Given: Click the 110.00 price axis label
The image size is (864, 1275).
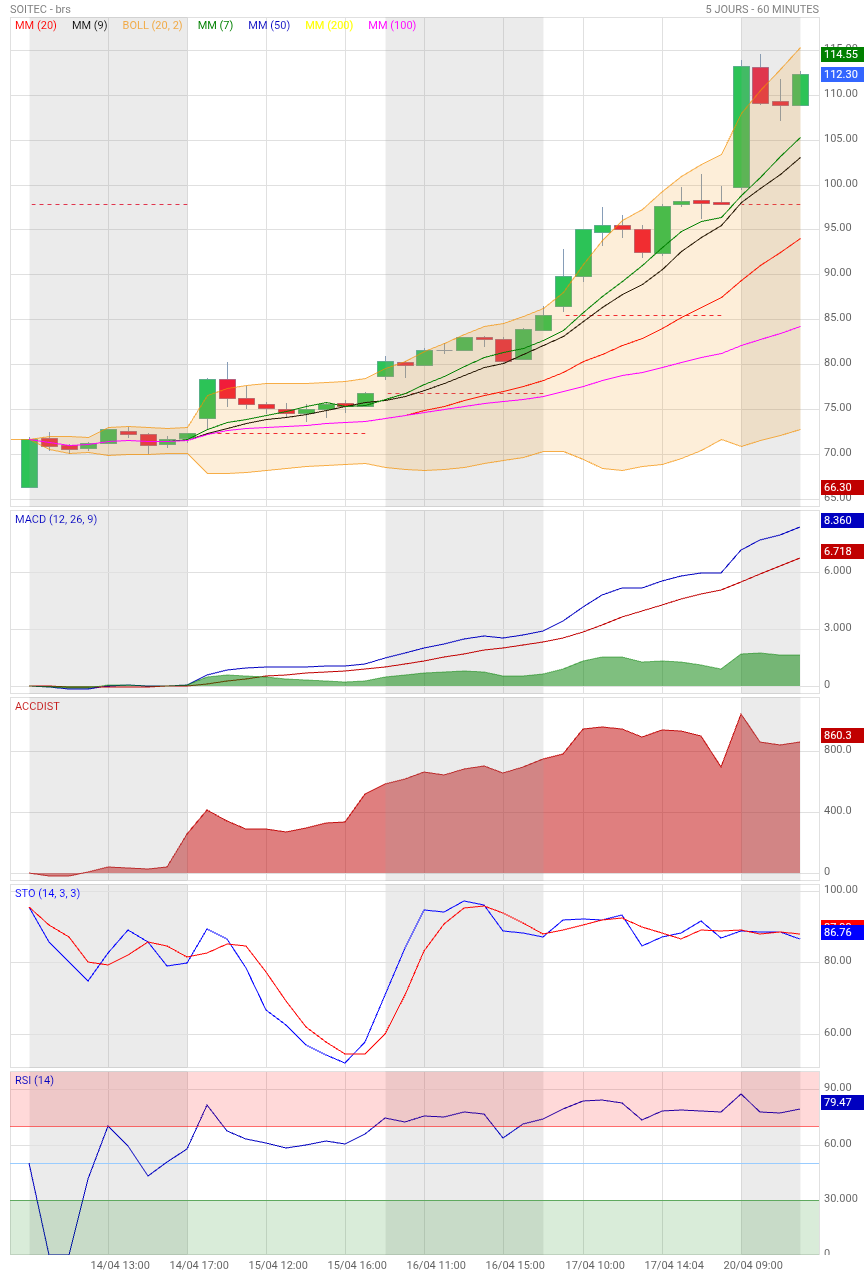Looking at the screenshot, I should coord(841,93).
